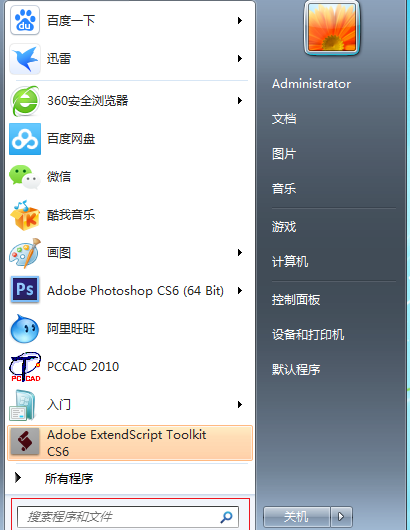
Task: Open 计算机 from right pane
Action: coord(290,262)
